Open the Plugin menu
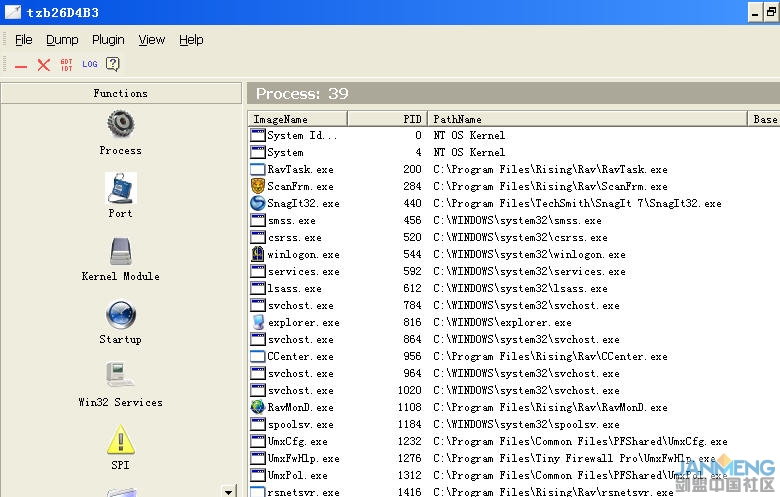Screen dimensions: 780x497 point(108,40)
